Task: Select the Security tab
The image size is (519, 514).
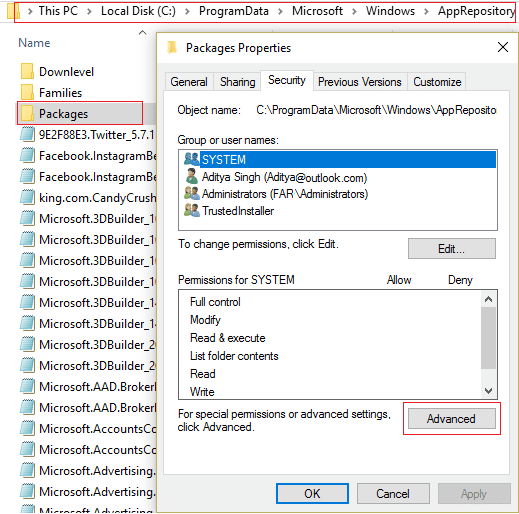Action: click(x=287, y=80)
